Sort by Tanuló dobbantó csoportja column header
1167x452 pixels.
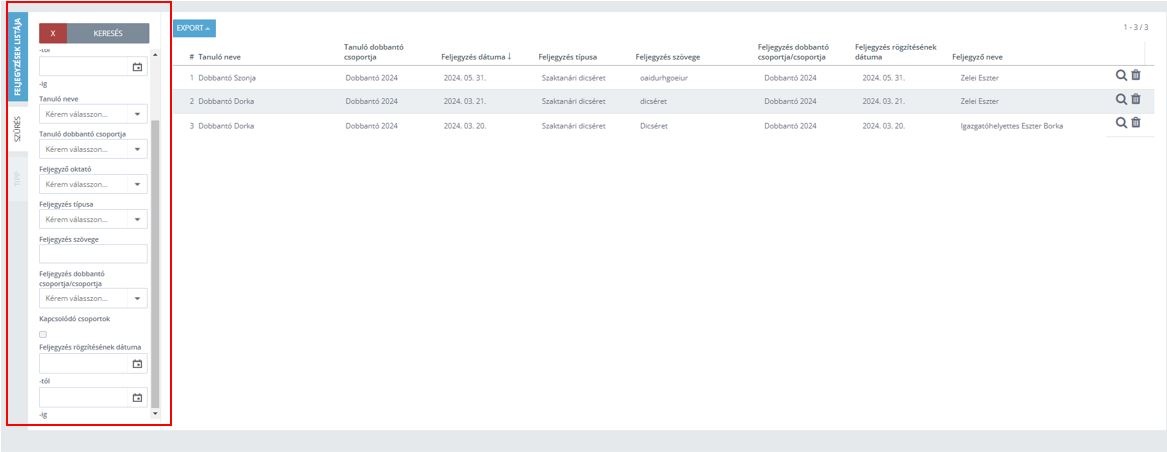(x=374, y=51)
